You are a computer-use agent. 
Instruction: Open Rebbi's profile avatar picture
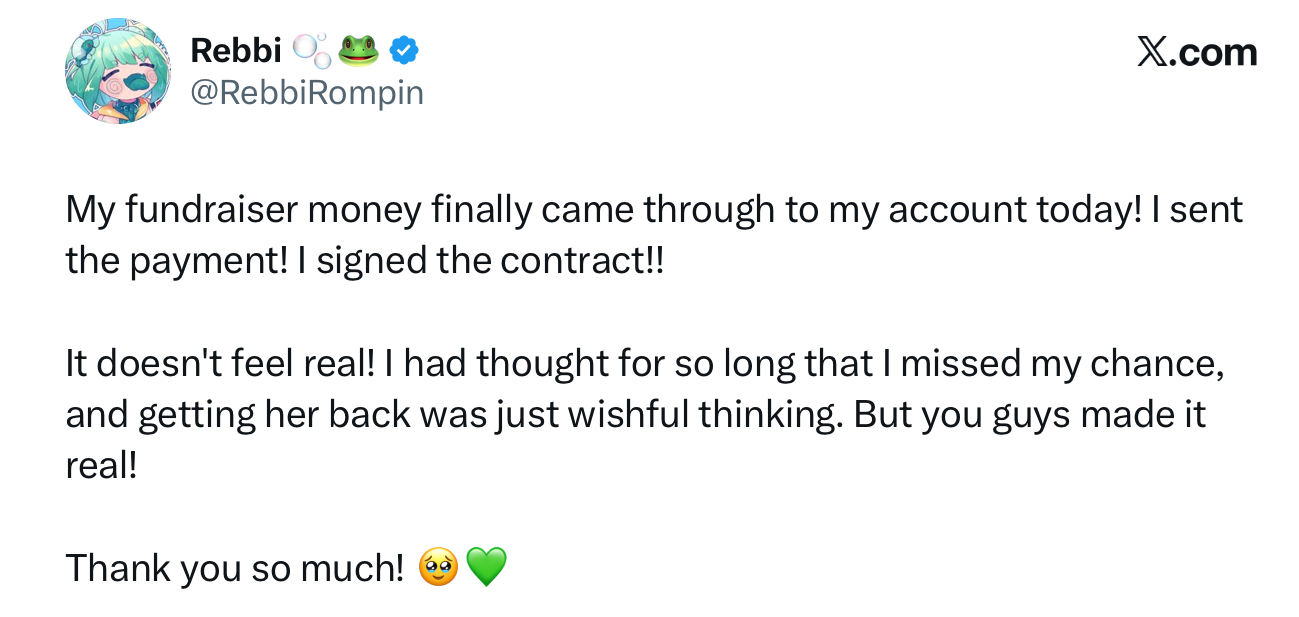118,71
